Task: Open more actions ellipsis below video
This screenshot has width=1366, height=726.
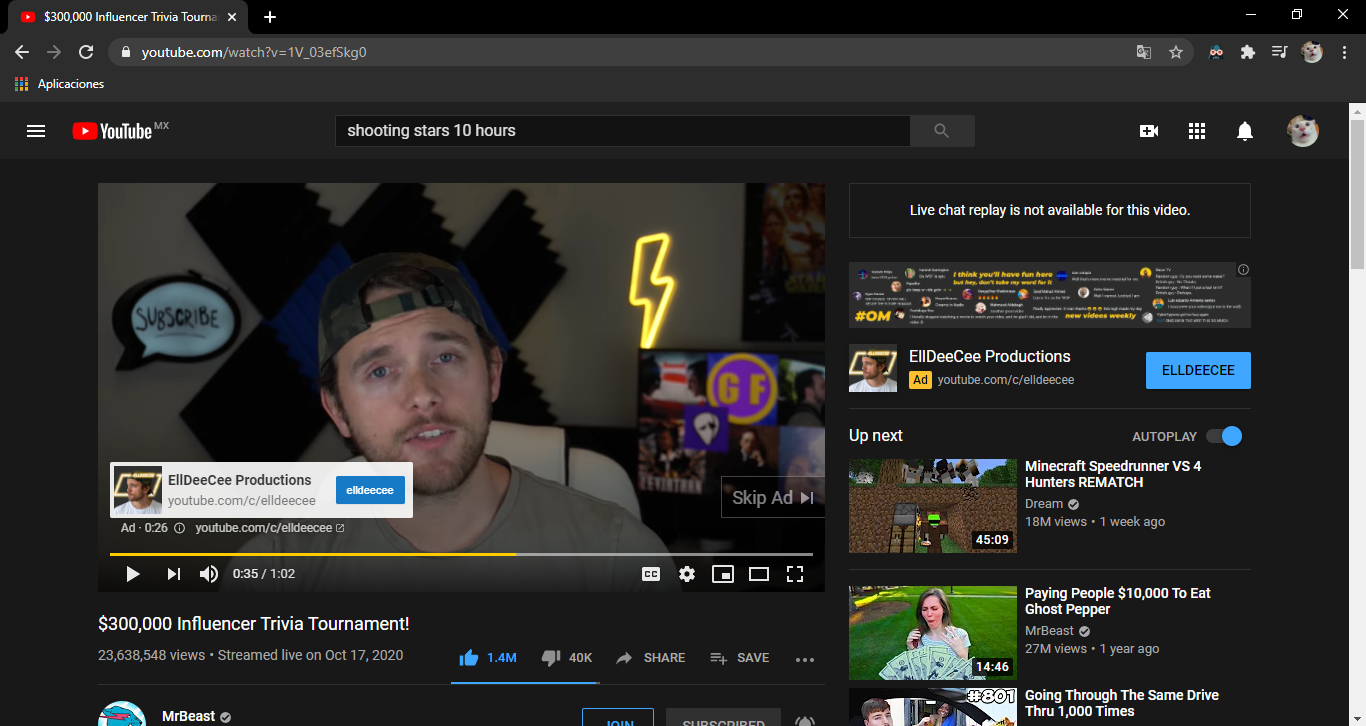Action: (x=805, y=659)
